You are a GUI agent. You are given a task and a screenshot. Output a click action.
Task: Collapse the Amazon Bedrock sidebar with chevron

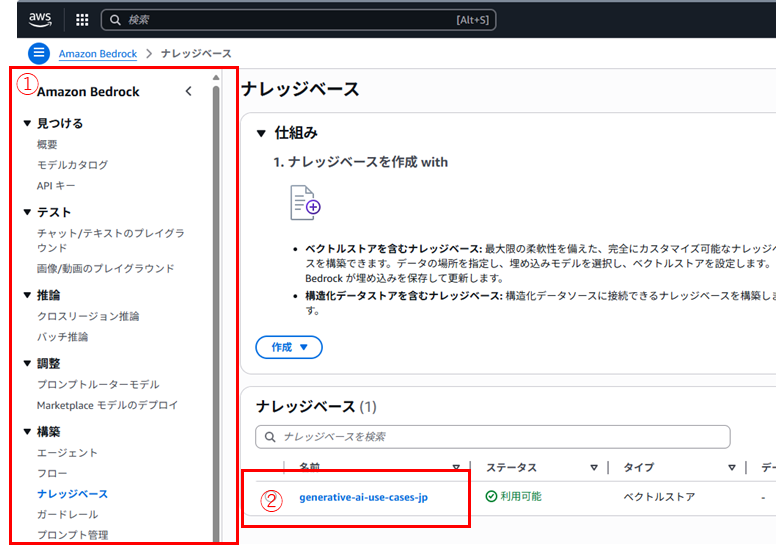click(189, 92)
